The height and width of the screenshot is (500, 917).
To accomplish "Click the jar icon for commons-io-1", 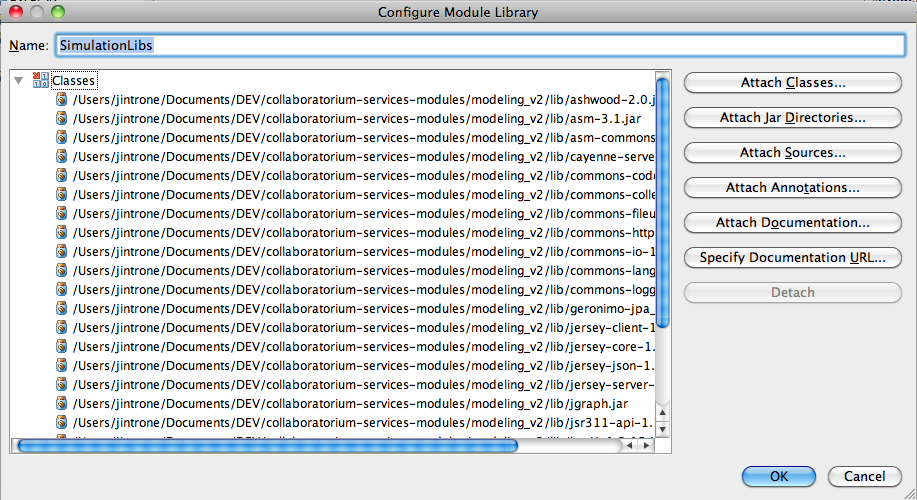I will click(x=61, y=251).
